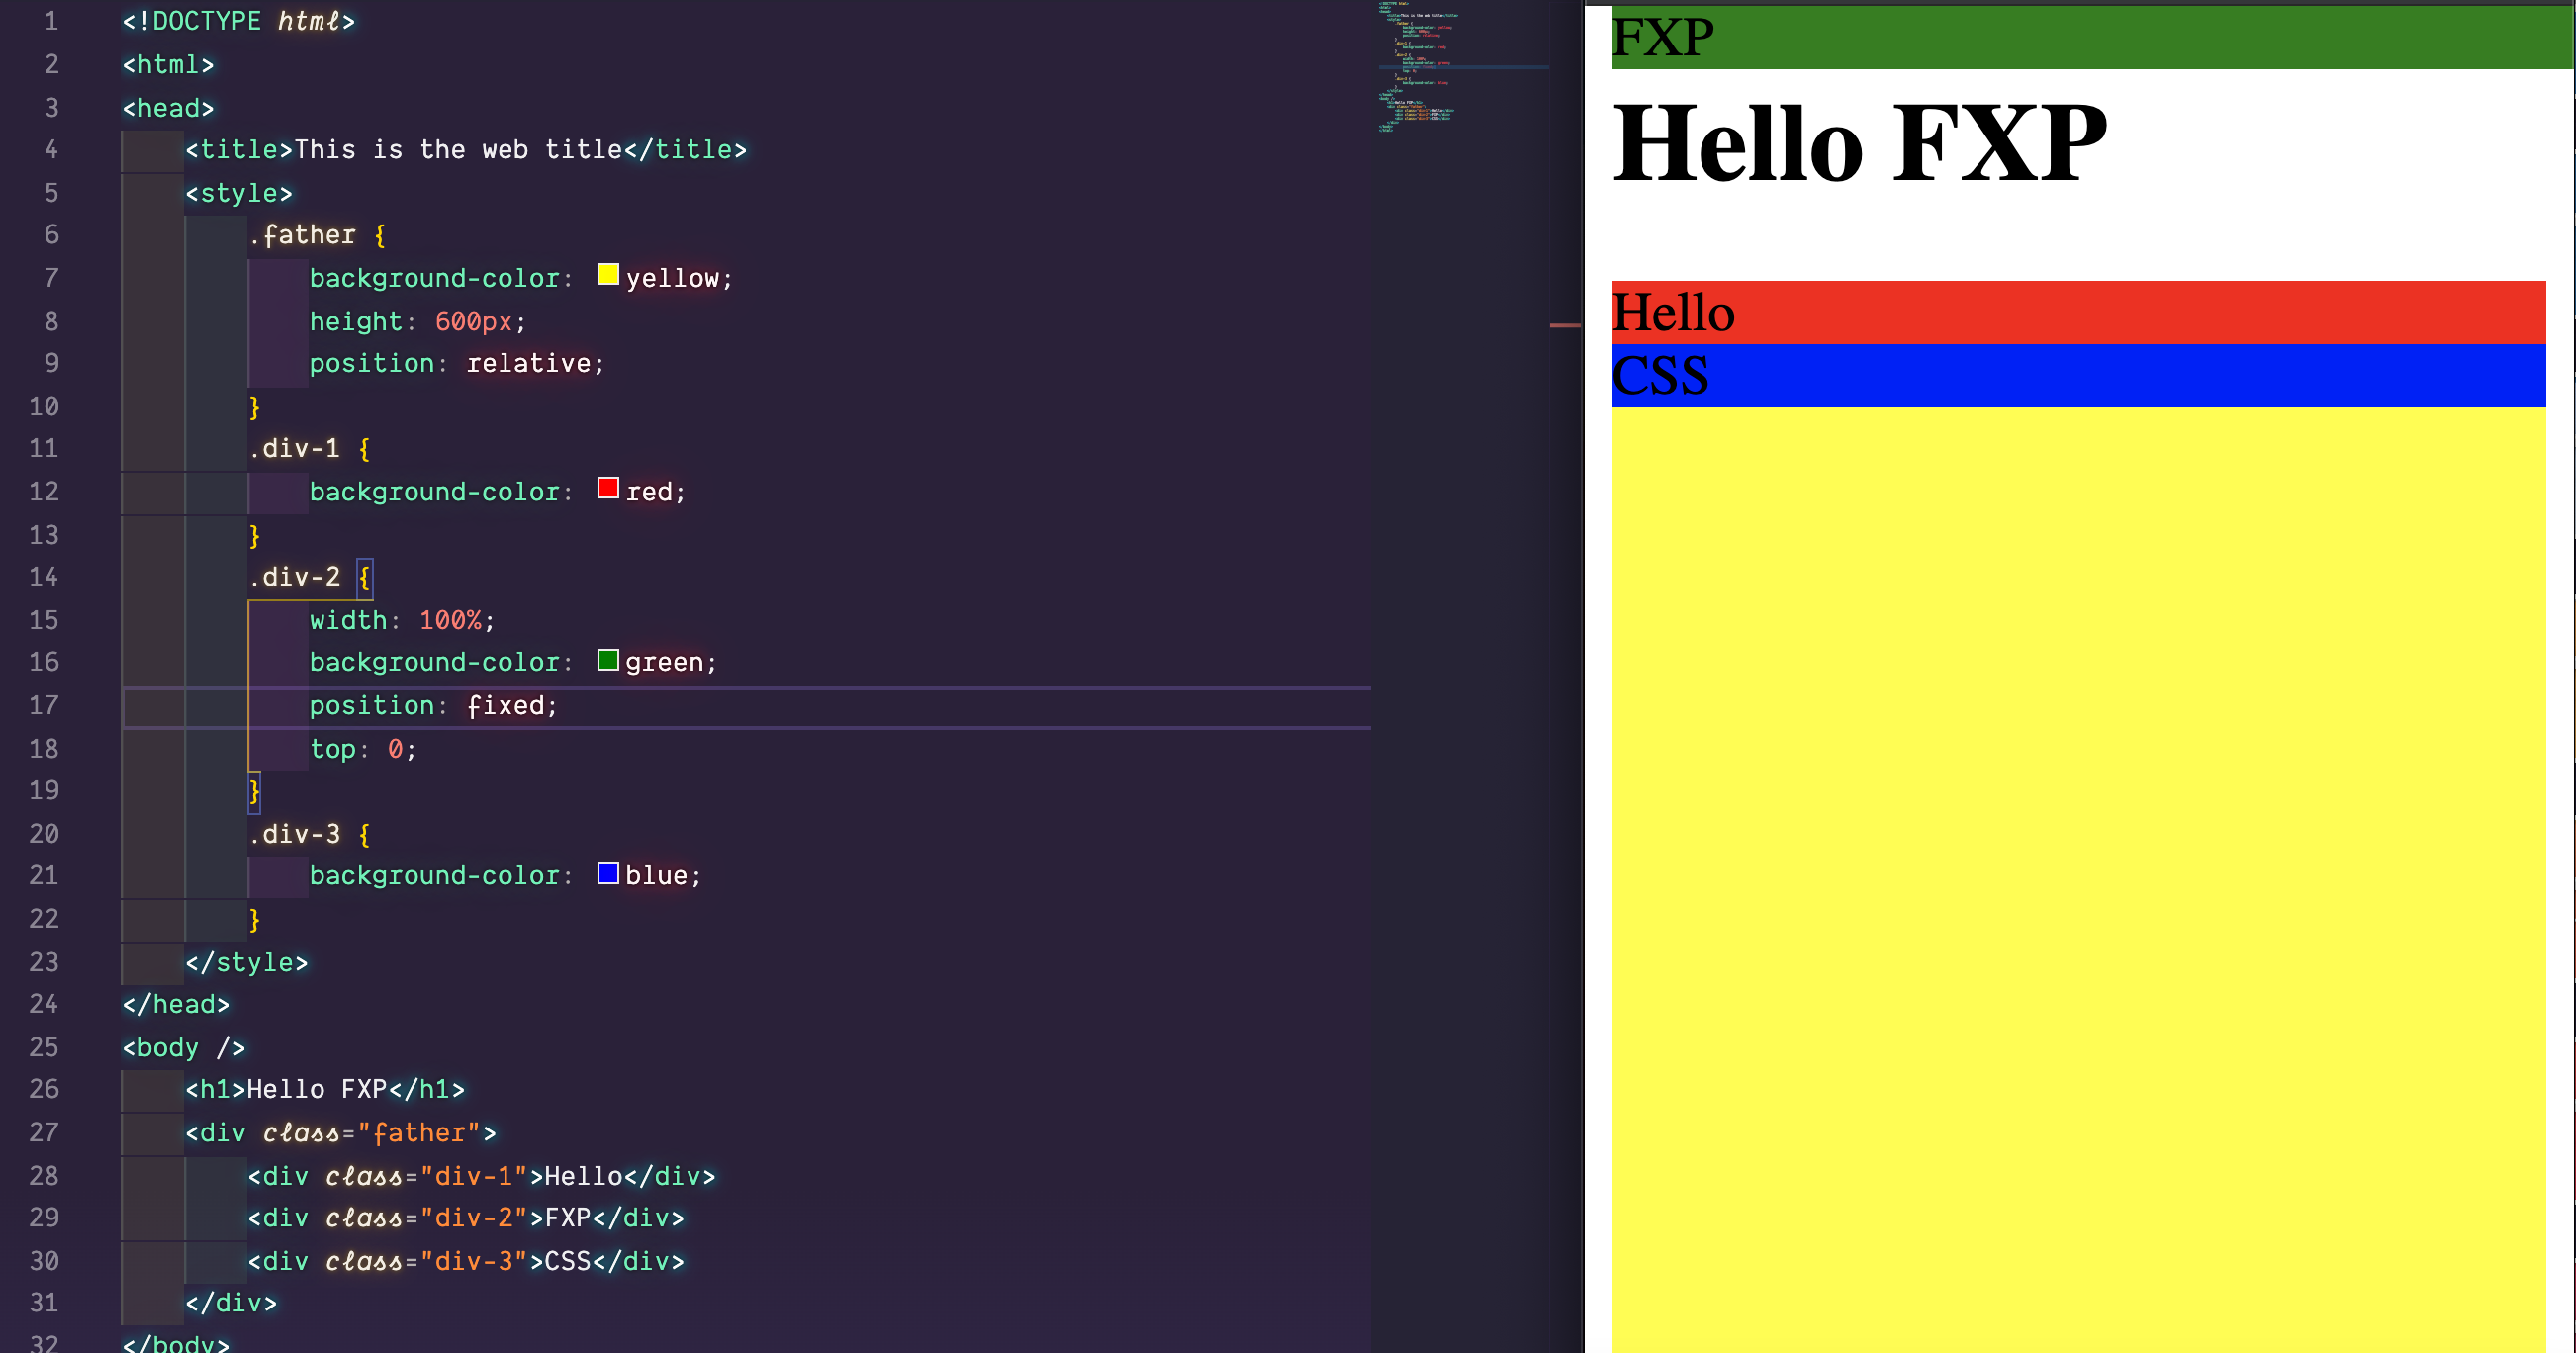Click the Hello FXP heading in preview
The height and width of the screenshot is (1353, 2576).
(x=1860, y=145)
